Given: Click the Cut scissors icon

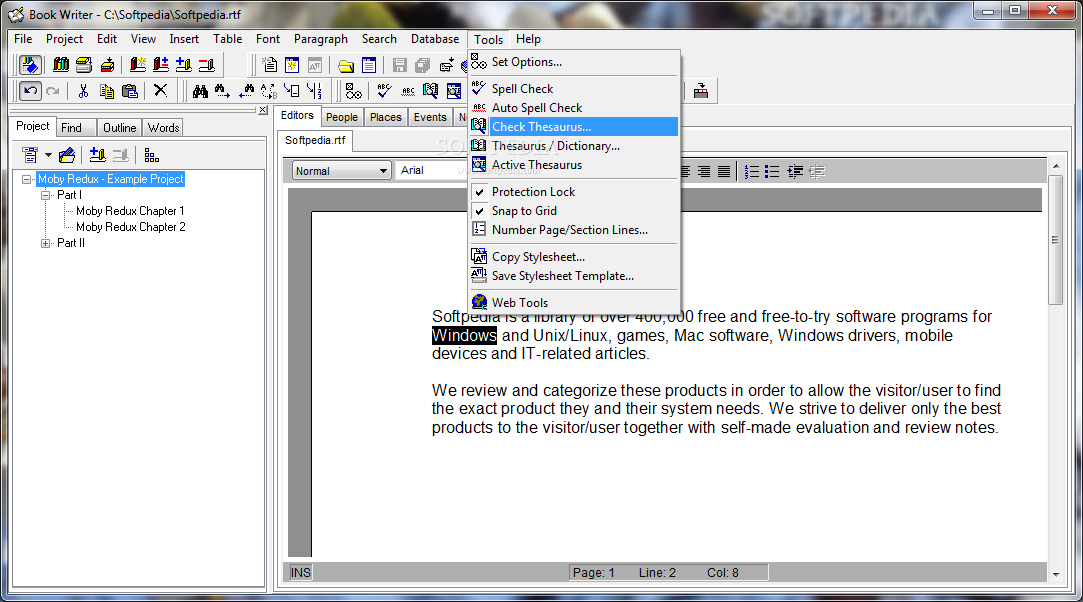Looking at the screenshot, I should click(84, 90).
